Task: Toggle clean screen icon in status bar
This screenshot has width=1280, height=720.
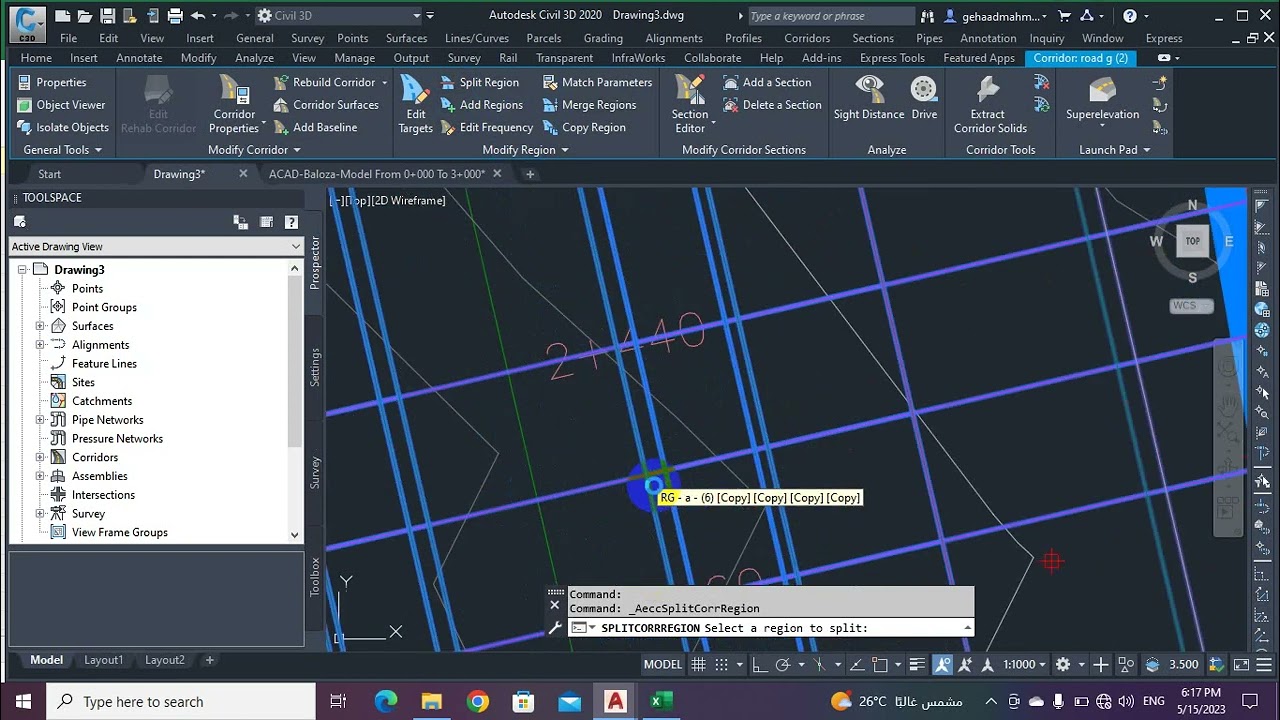Action: [1242, 664]
